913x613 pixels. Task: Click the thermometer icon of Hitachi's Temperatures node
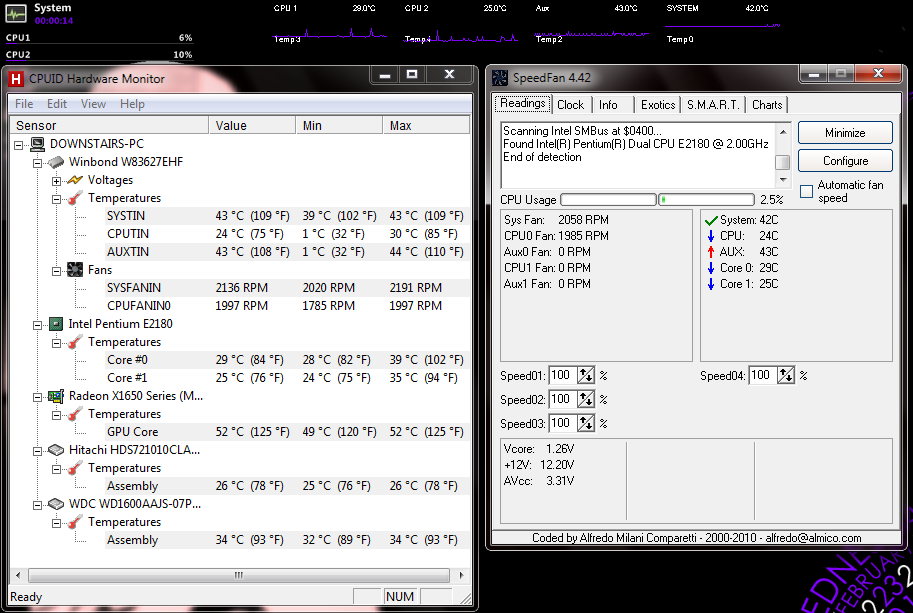click(x=75, y=468)
